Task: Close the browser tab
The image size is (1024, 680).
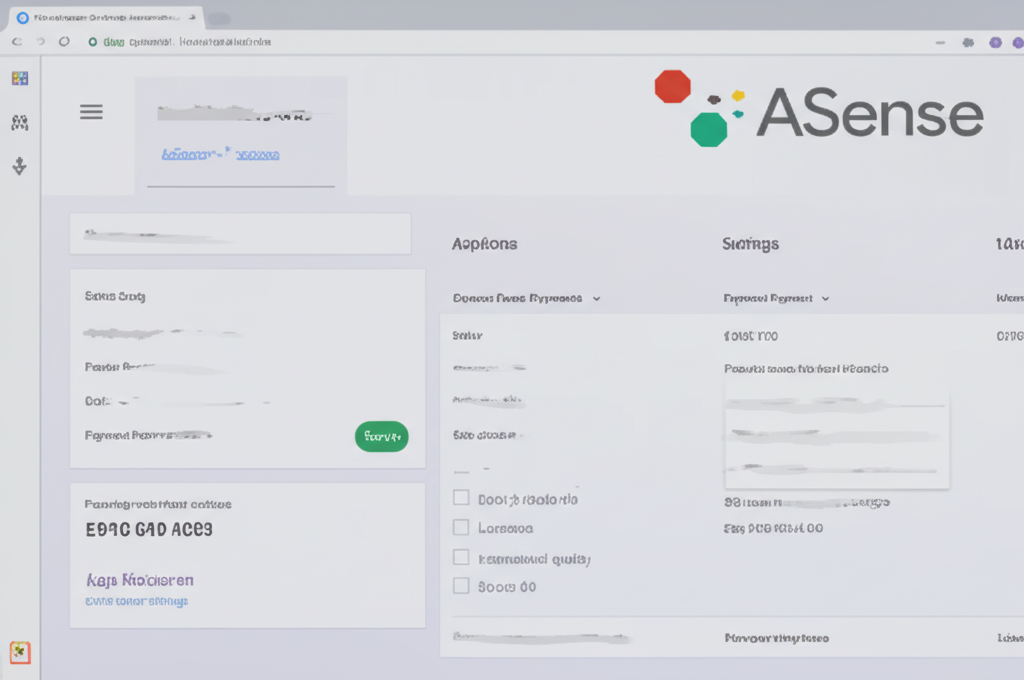Action: tap(192, 18)
